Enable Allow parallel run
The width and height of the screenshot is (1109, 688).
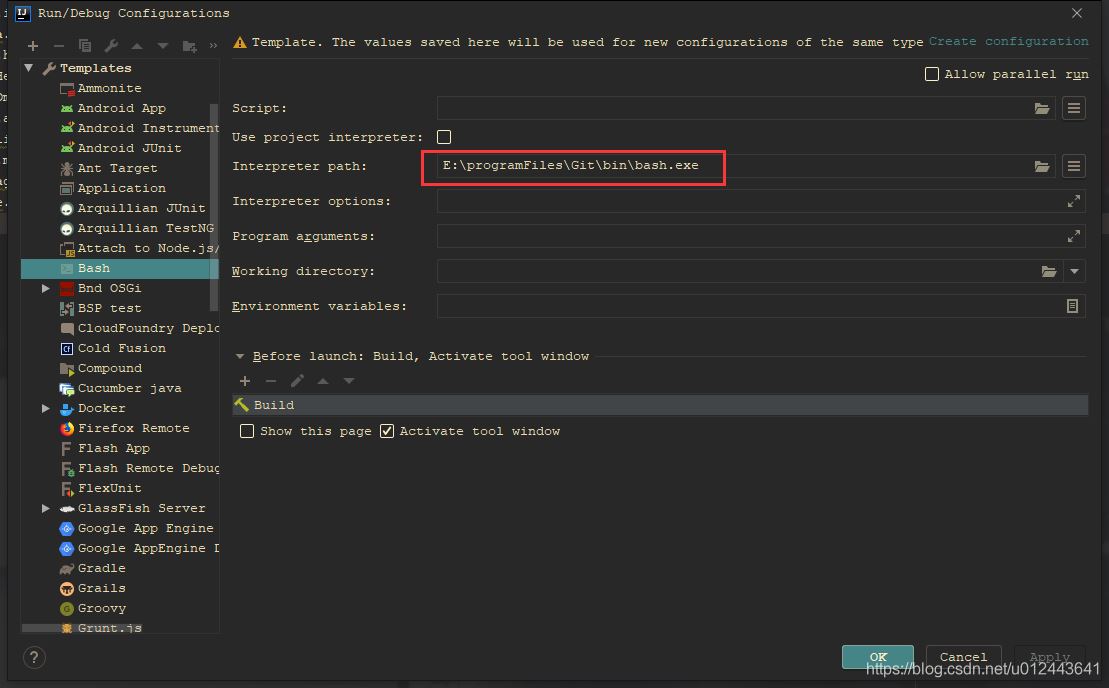click(x=931, y=73)
